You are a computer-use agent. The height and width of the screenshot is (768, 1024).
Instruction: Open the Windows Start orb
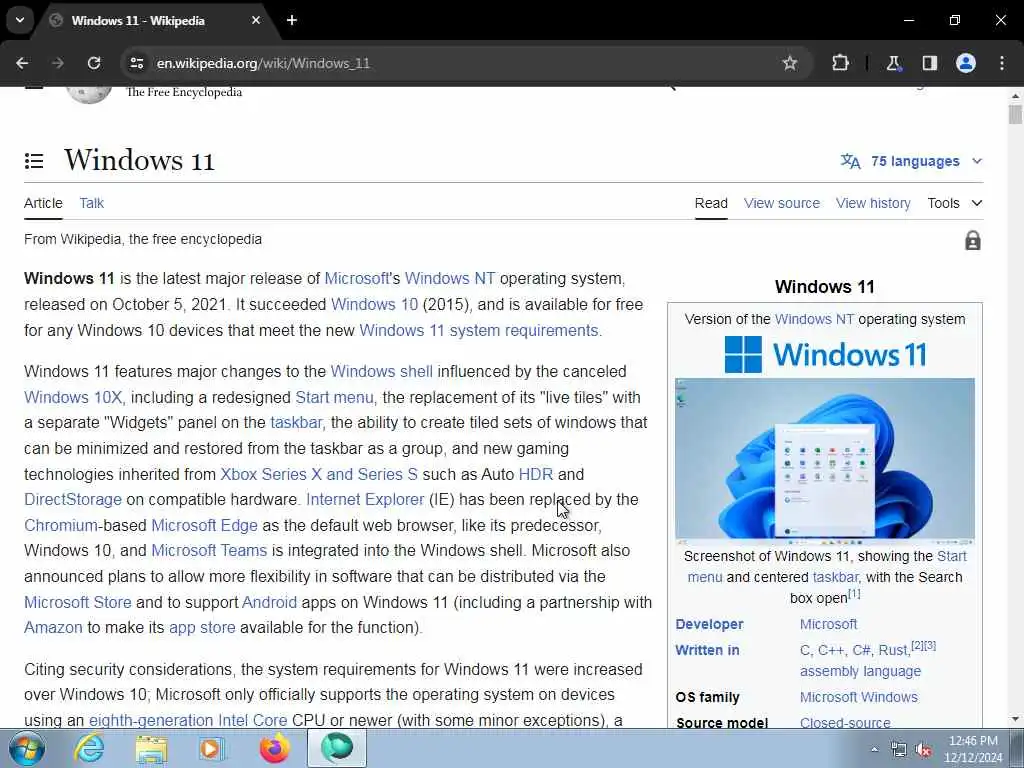27,748
